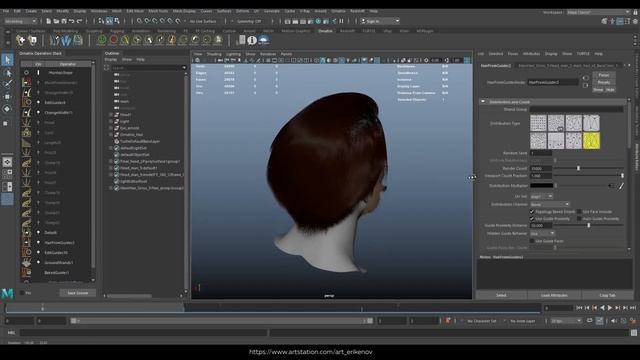Toggle the Use Guide Proximity checkbox
The width and height of the screenshot is (640, 360).
tap(532, 219)
